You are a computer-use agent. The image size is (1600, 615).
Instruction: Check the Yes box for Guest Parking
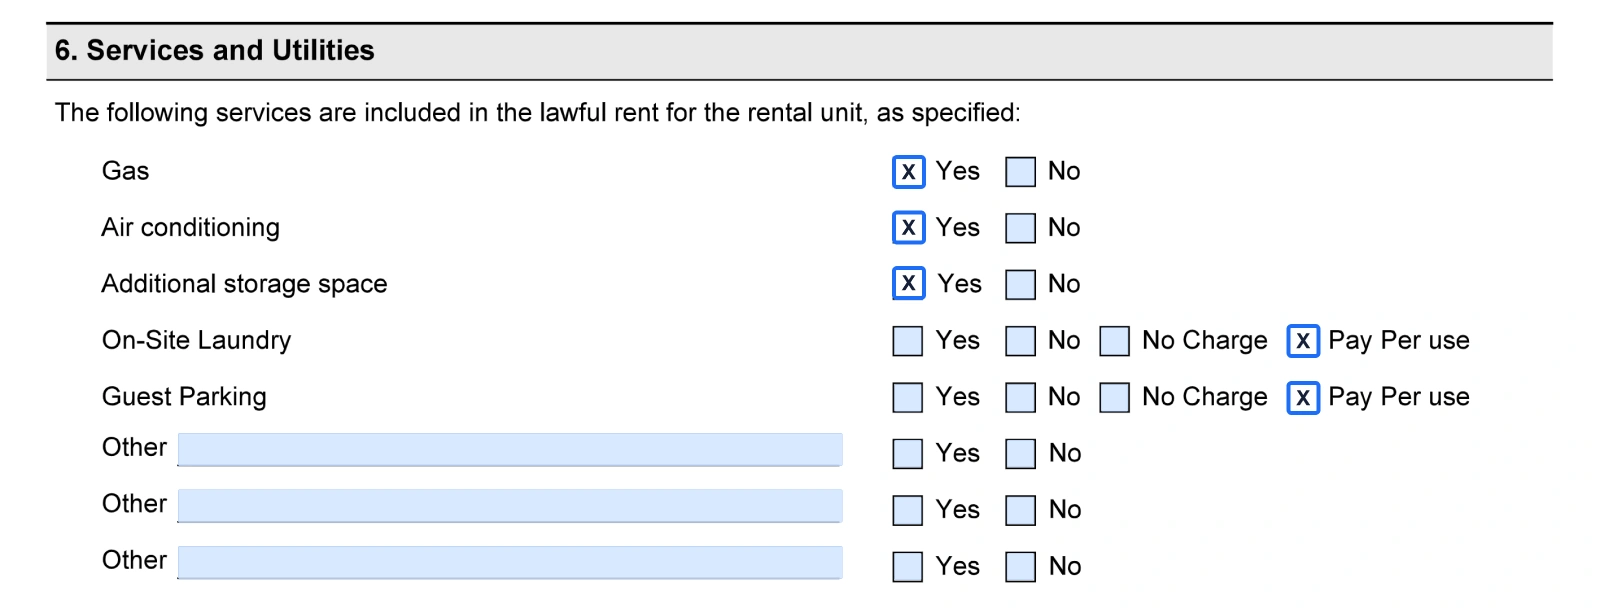908,397
